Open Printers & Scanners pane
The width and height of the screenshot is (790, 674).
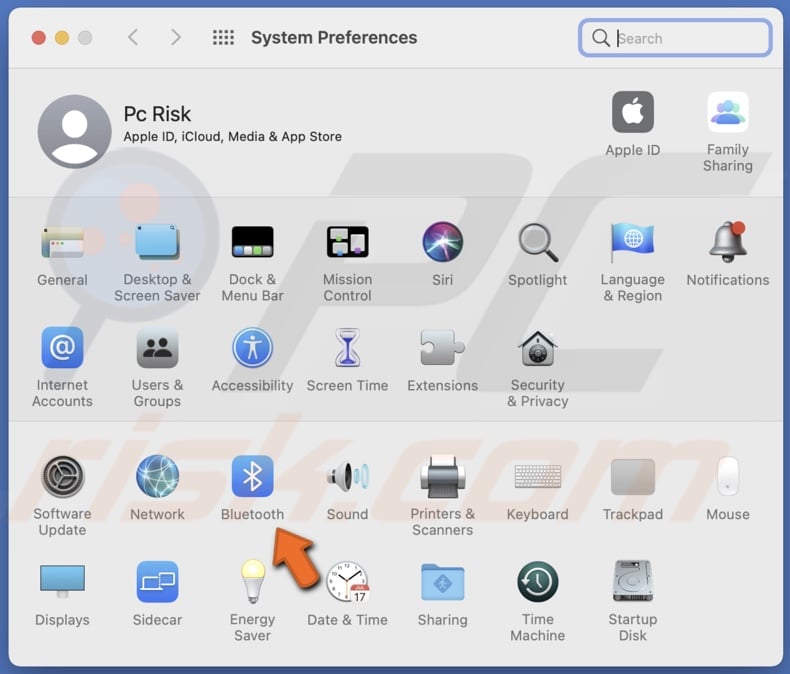tap(442, 478)
